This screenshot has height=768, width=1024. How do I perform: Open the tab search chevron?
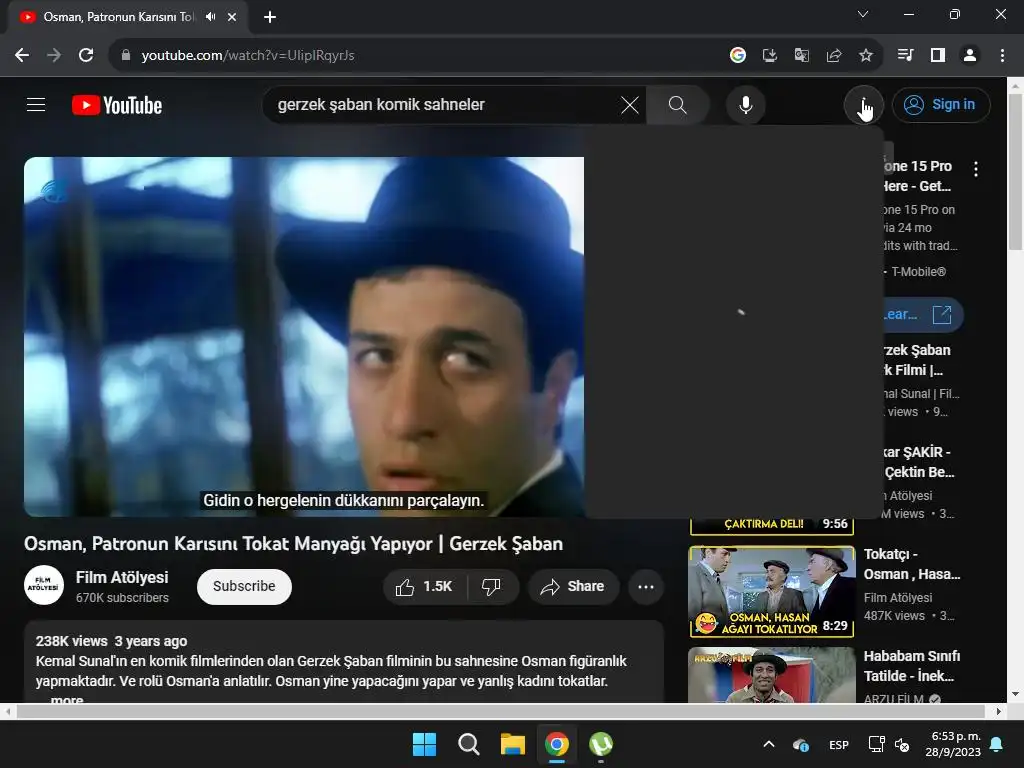[x=863, y=14]
